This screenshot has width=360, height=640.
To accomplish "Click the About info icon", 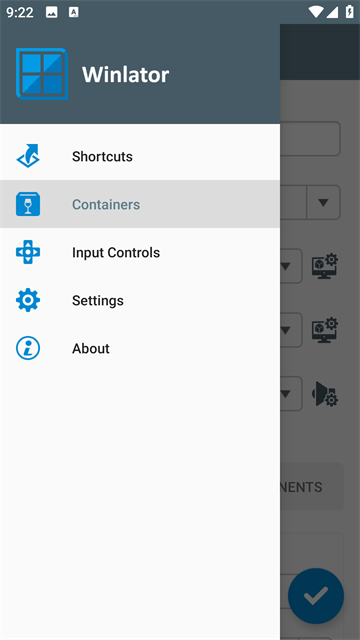I will coord(28,348).
